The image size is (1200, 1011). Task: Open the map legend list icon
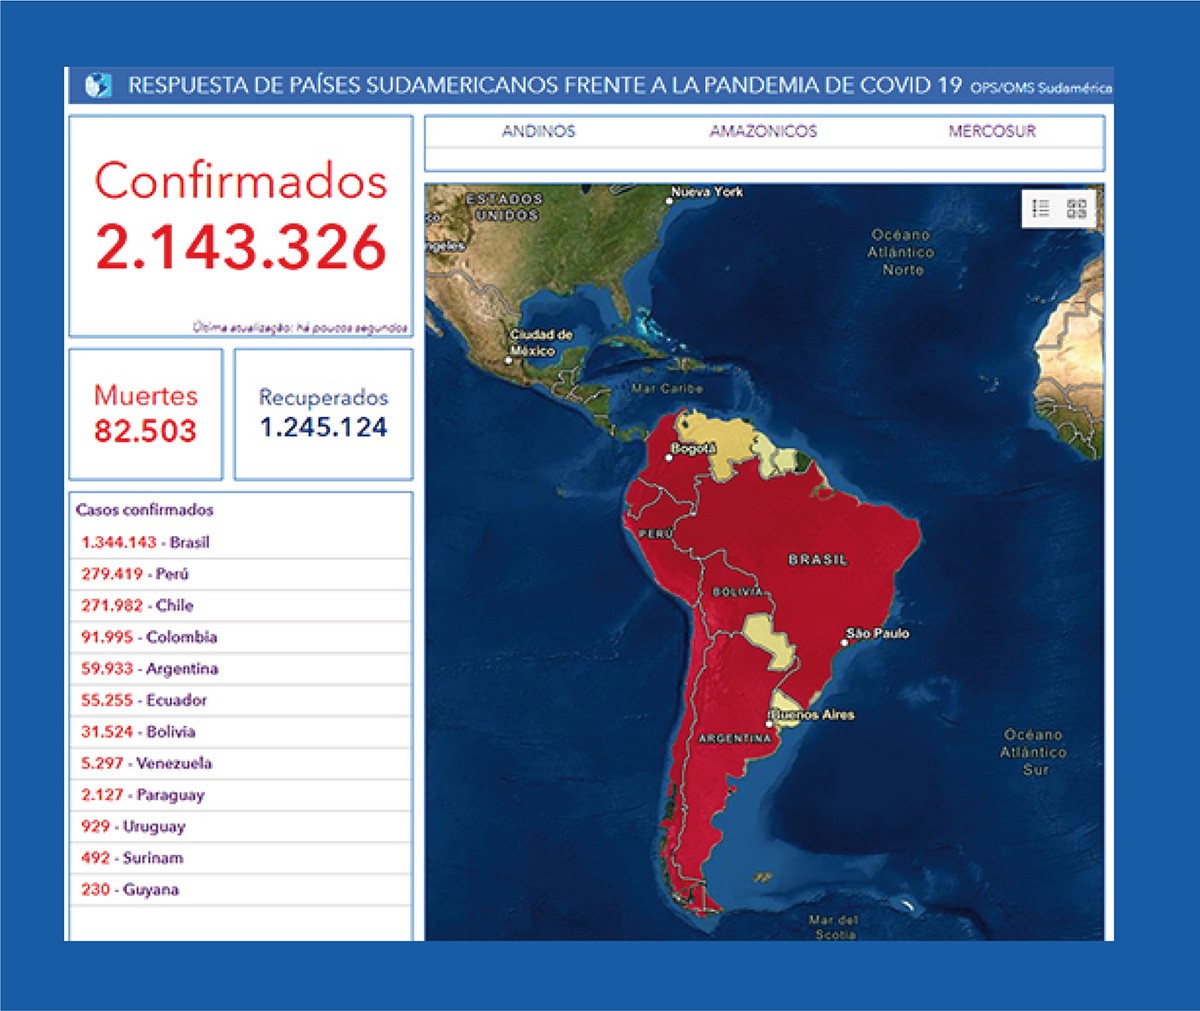click(x=1041, y=208)
